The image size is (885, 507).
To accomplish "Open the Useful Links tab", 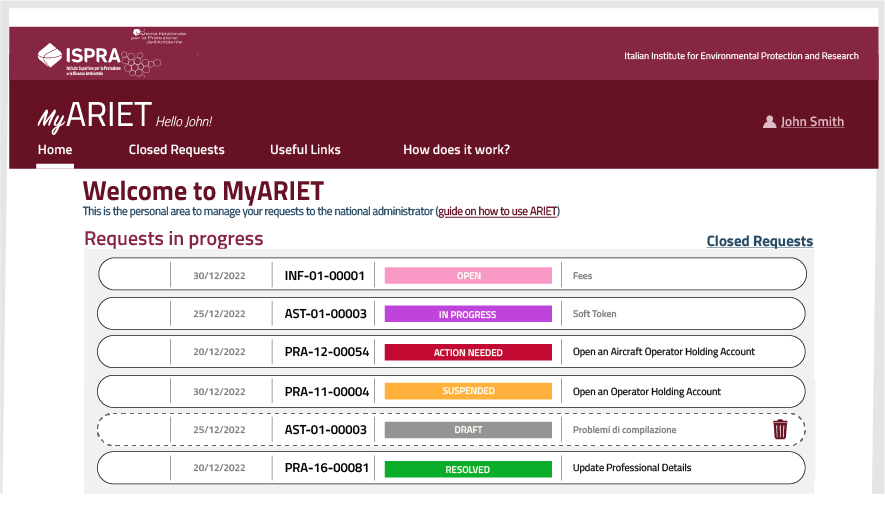I will [305, 150].
